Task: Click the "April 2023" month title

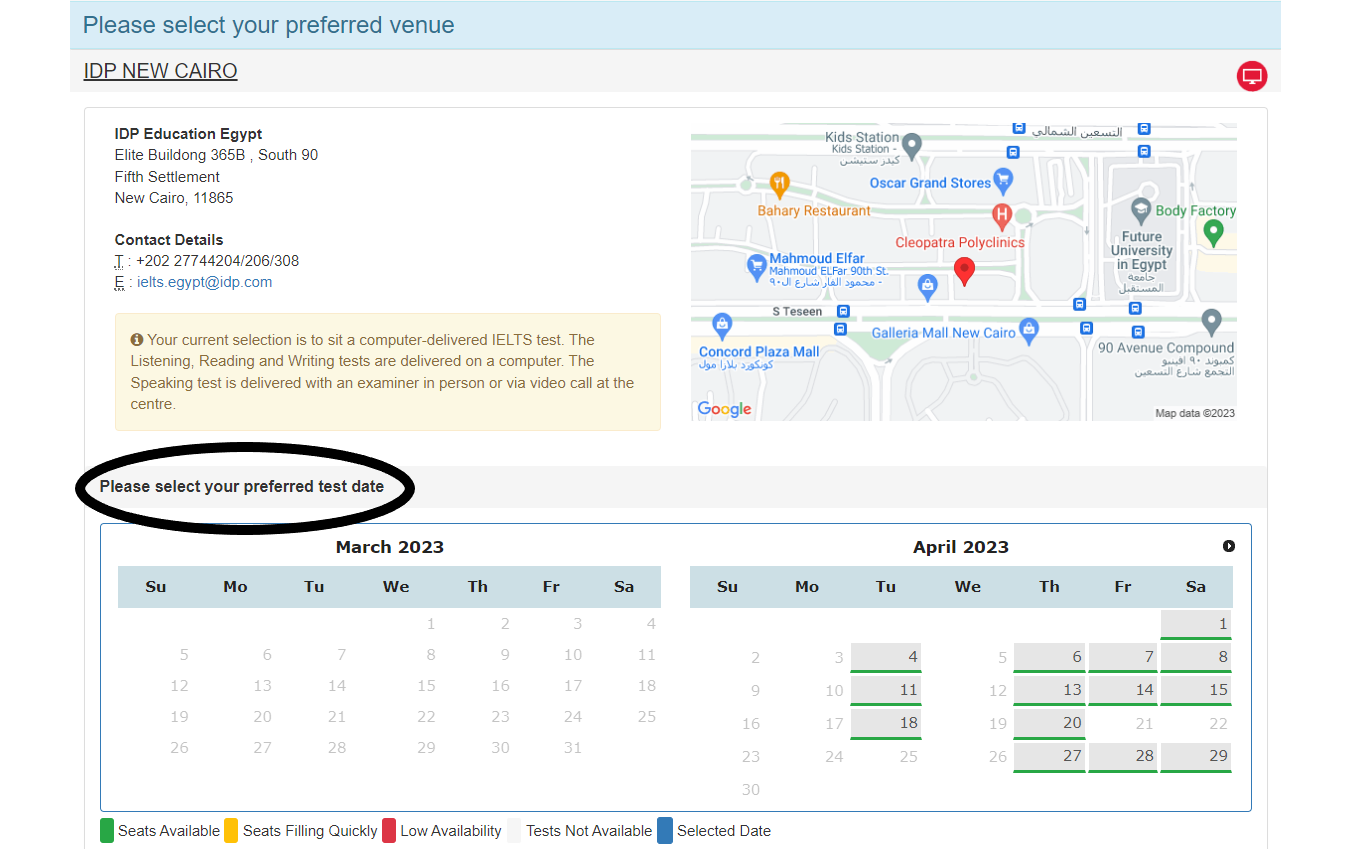Action: [961, 547]
